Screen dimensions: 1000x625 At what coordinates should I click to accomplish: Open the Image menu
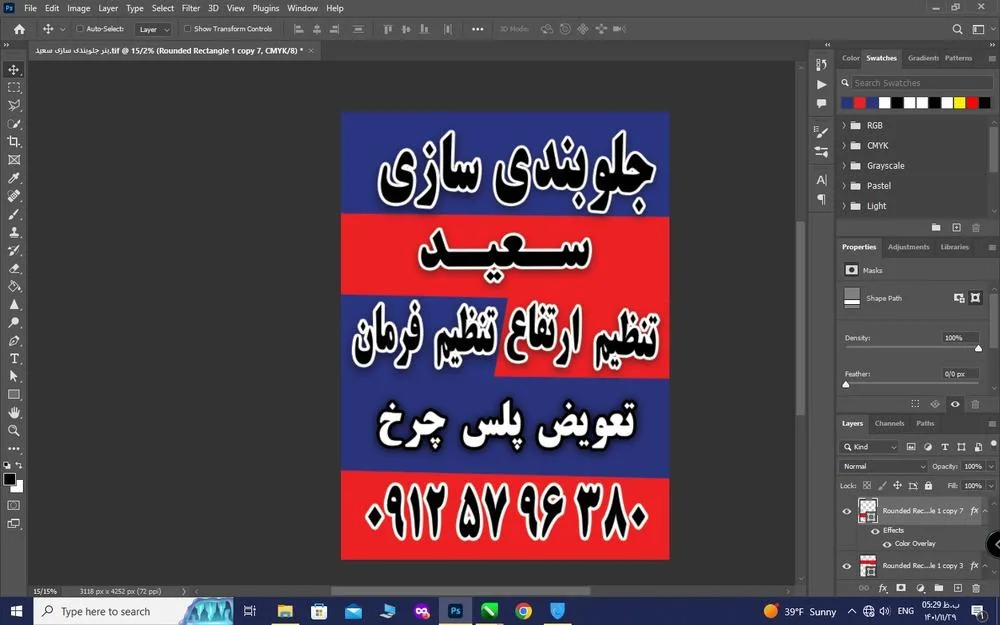(x=78, y=8)
